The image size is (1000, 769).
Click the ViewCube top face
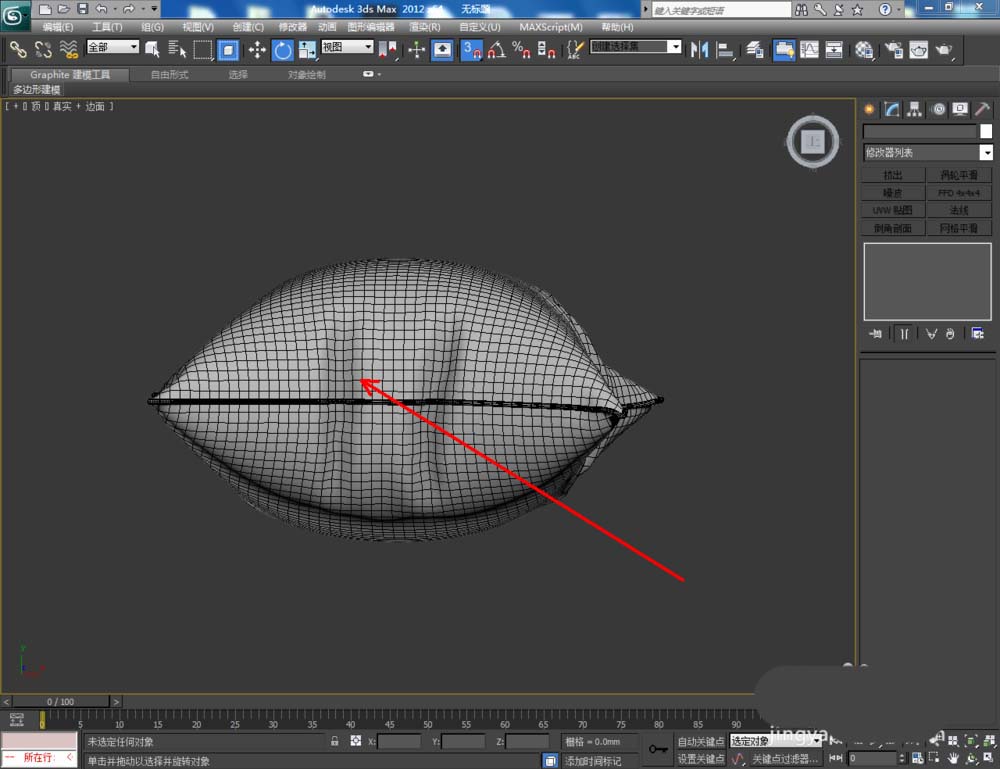coord(813,143)
